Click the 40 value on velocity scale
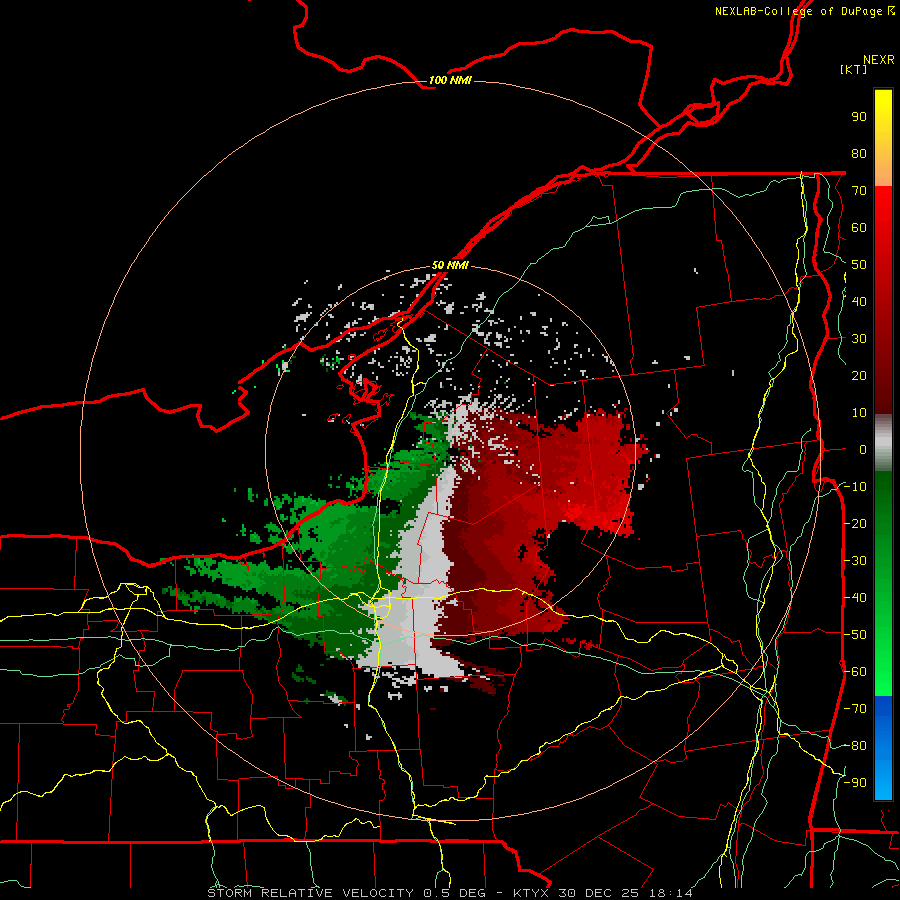Image resolution: width=900 pixels, height=900 pixels. point(859,301)
